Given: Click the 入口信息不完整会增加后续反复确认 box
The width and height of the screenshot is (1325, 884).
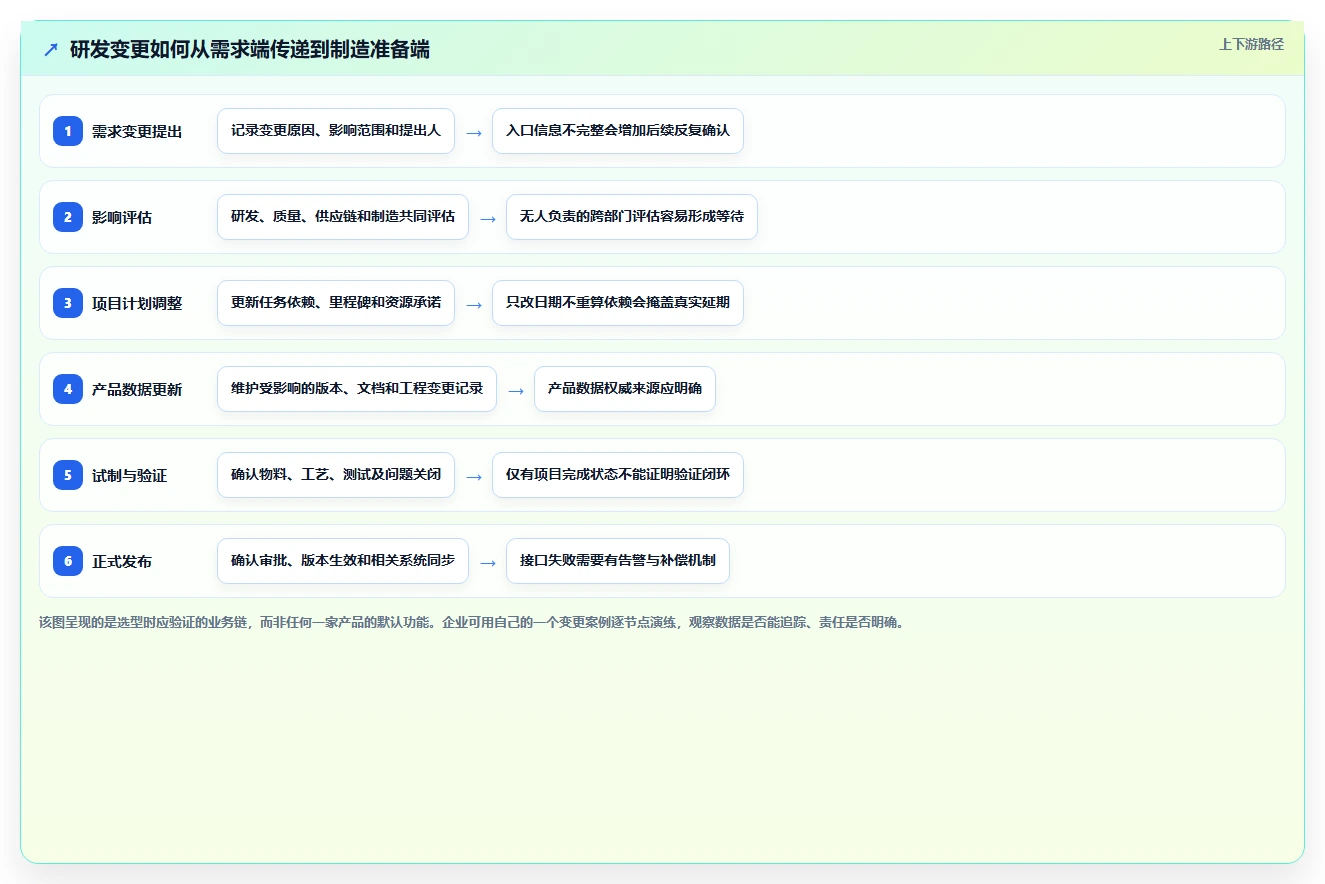Looking at the screenshot, I should tap(618, 131).
